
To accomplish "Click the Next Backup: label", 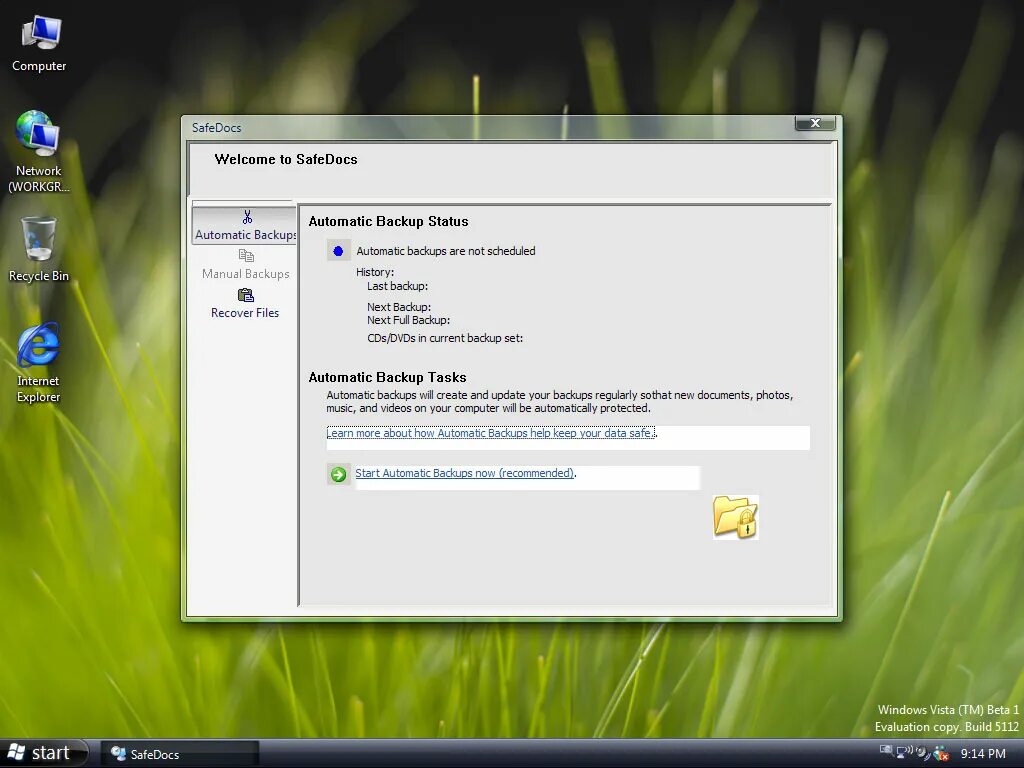I will [399, 307].
